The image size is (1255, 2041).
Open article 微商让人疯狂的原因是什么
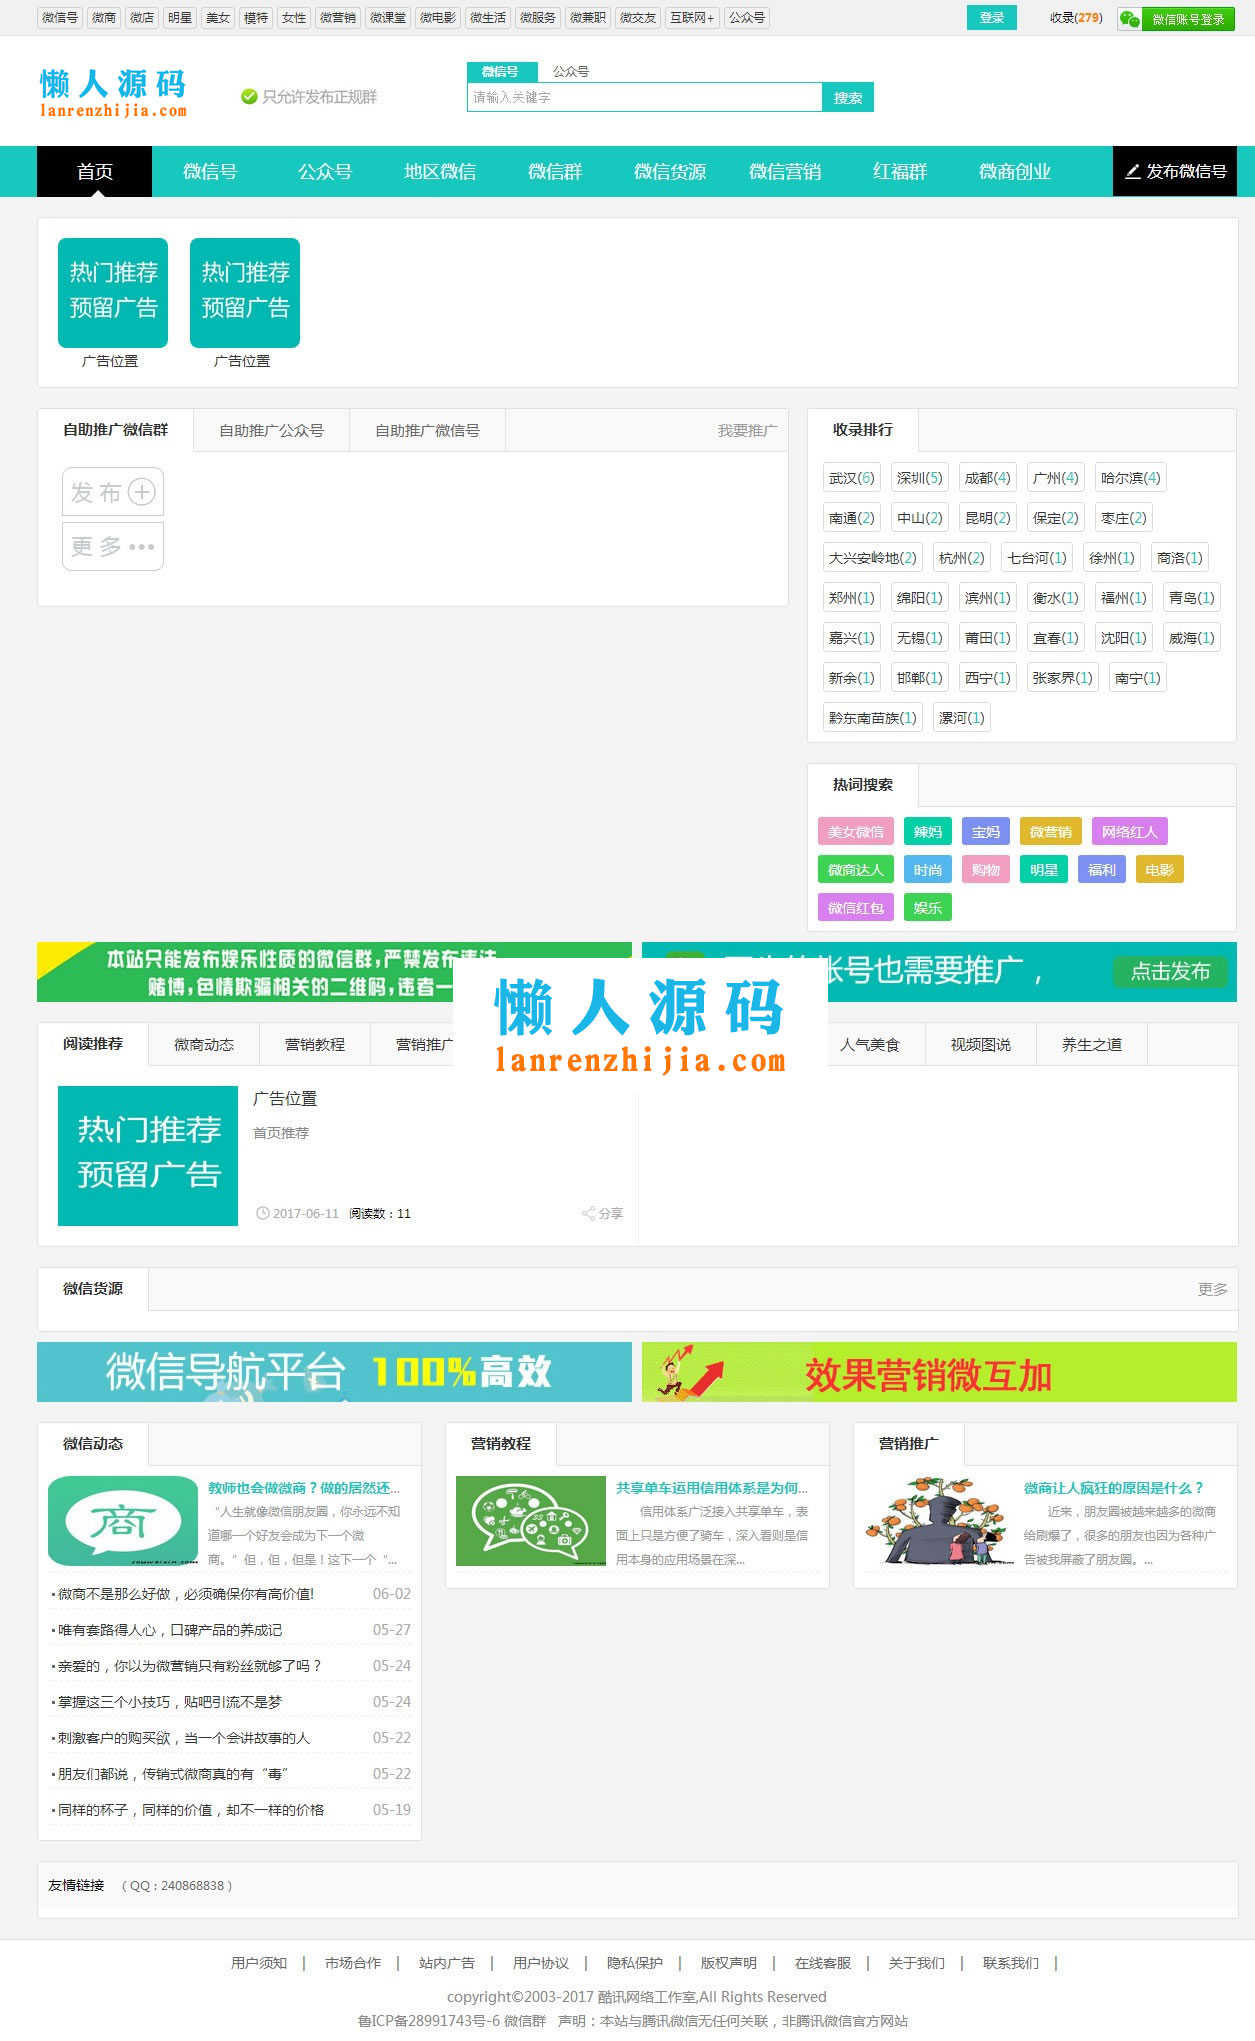point(1114,1488)
